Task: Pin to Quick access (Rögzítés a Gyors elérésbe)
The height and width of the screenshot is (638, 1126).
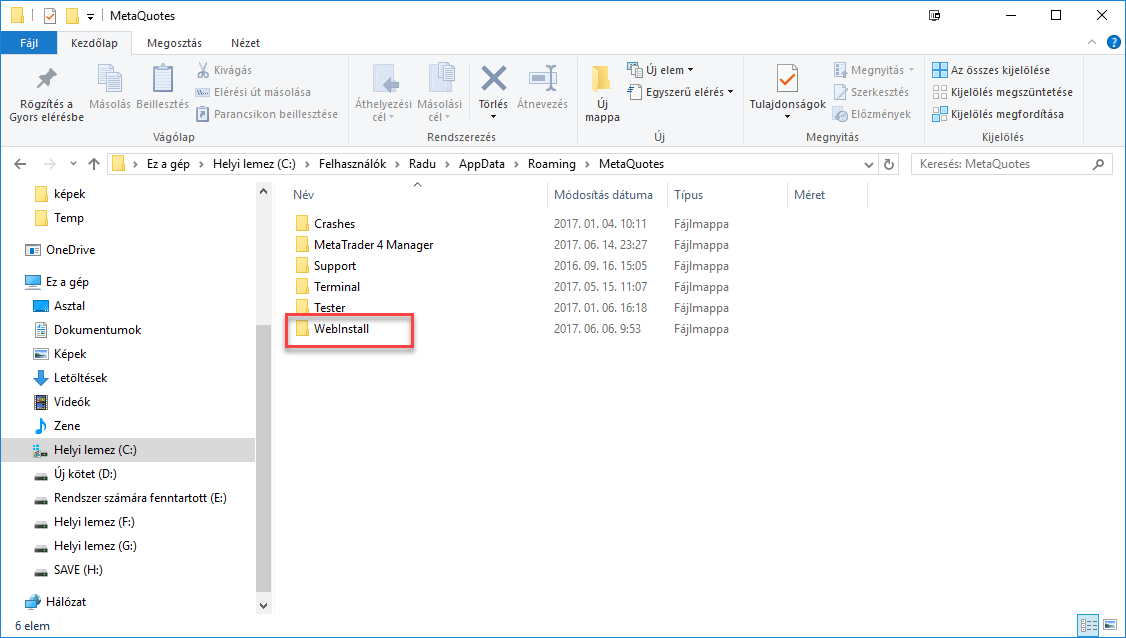Action: click(x=47, y=95)
